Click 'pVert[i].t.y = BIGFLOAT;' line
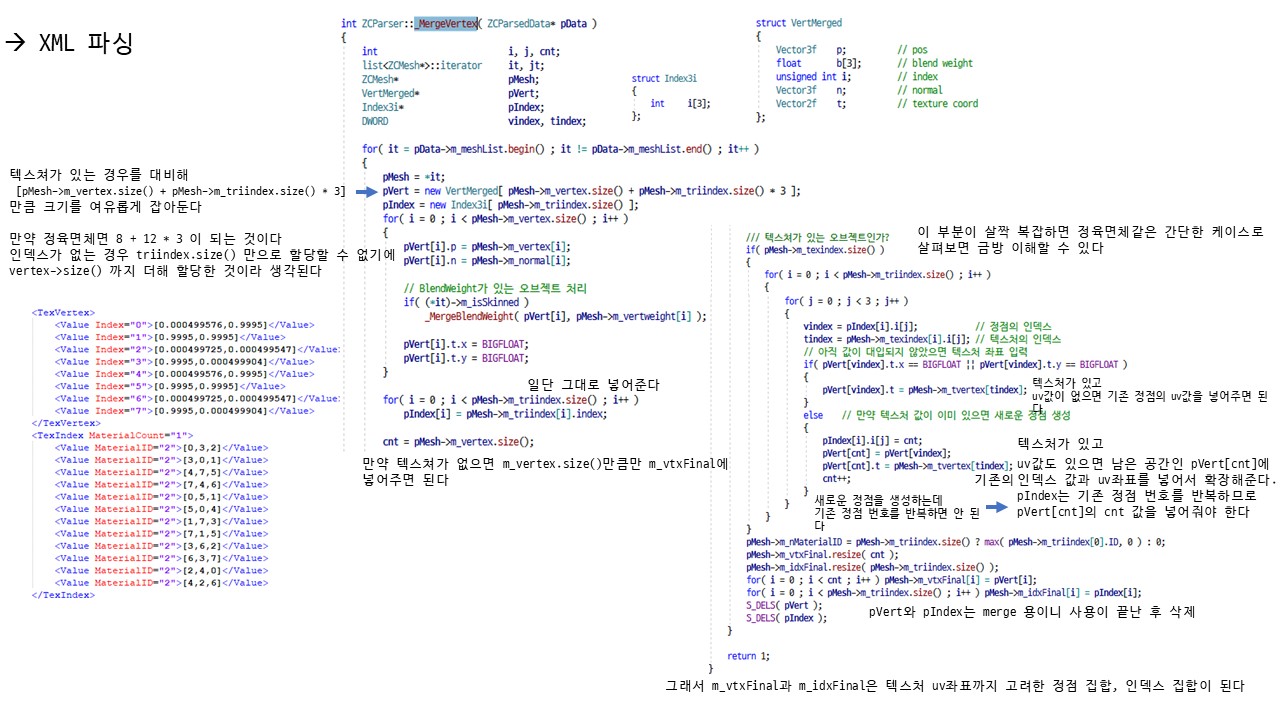This screenshot has height=720, width=1280. tap(465, 357)
